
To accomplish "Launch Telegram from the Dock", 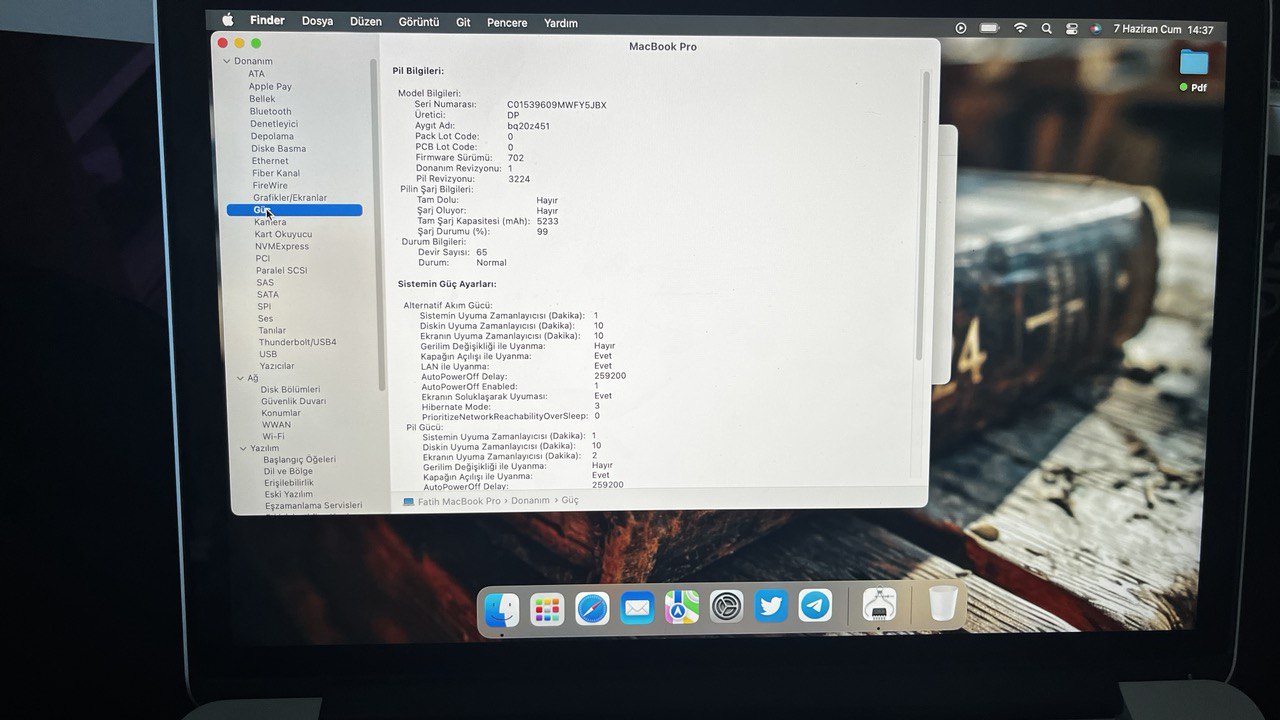I will pos(816,605).
